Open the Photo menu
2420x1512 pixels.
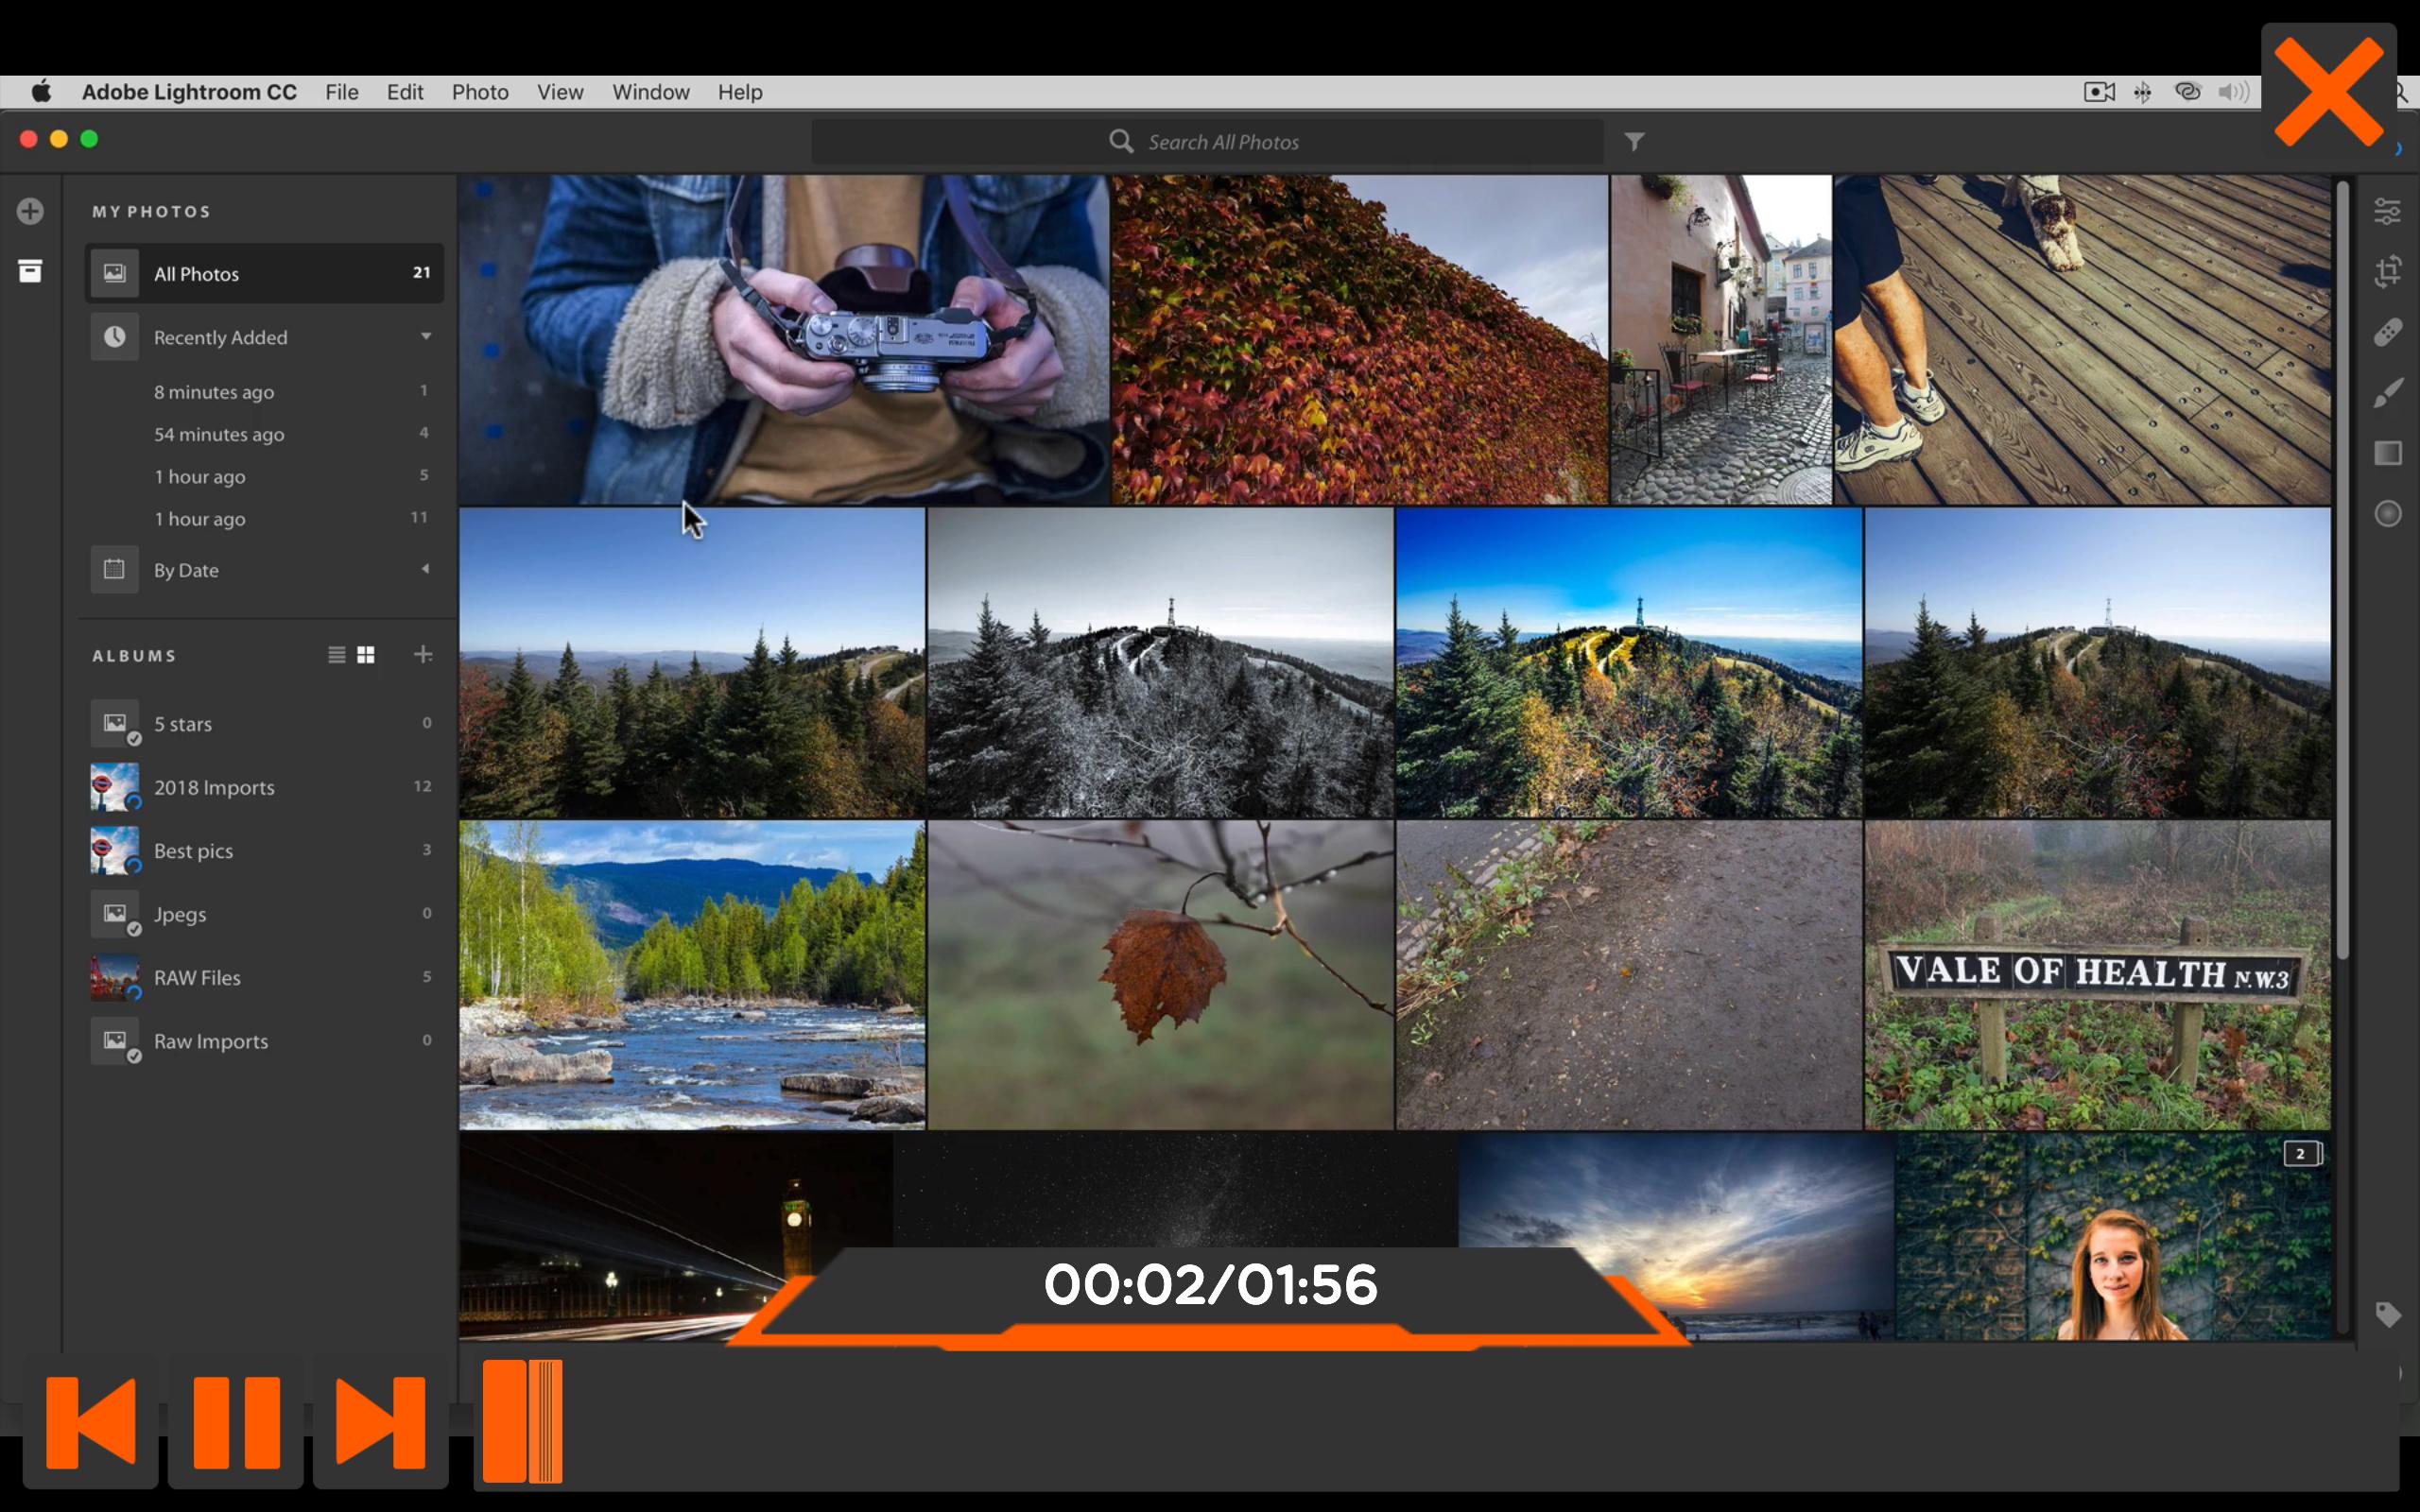click(480, 92)
